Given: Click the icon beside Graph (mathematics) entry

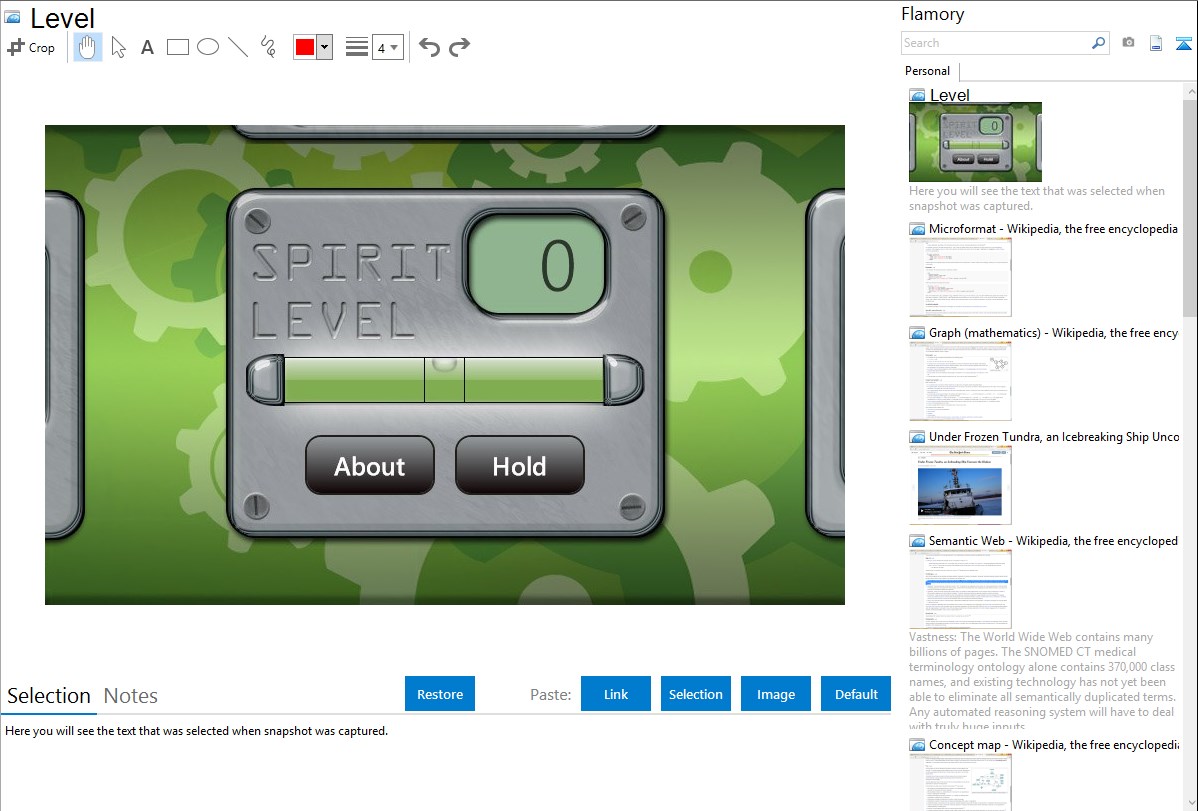Looking at the screenshot, I should tap(917, 333).
